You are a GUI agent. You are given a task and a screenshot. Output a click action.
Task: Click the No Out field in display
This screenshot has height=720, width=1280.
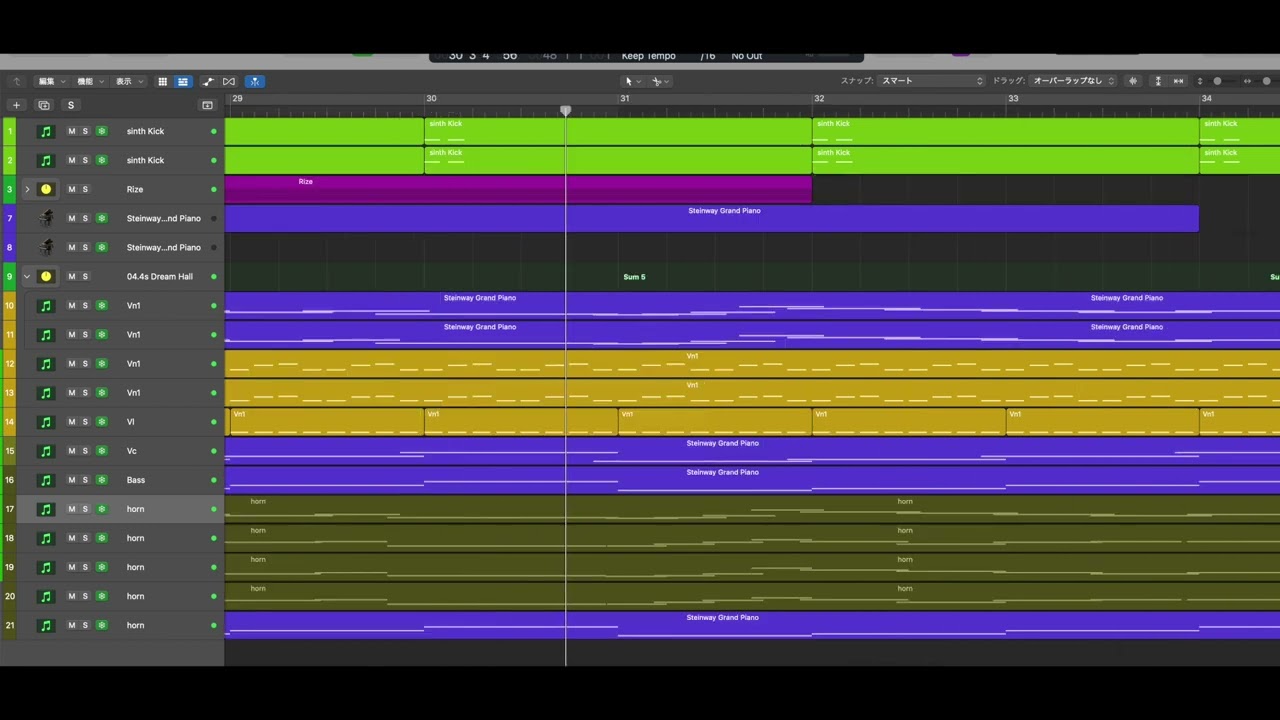point(746,56)
